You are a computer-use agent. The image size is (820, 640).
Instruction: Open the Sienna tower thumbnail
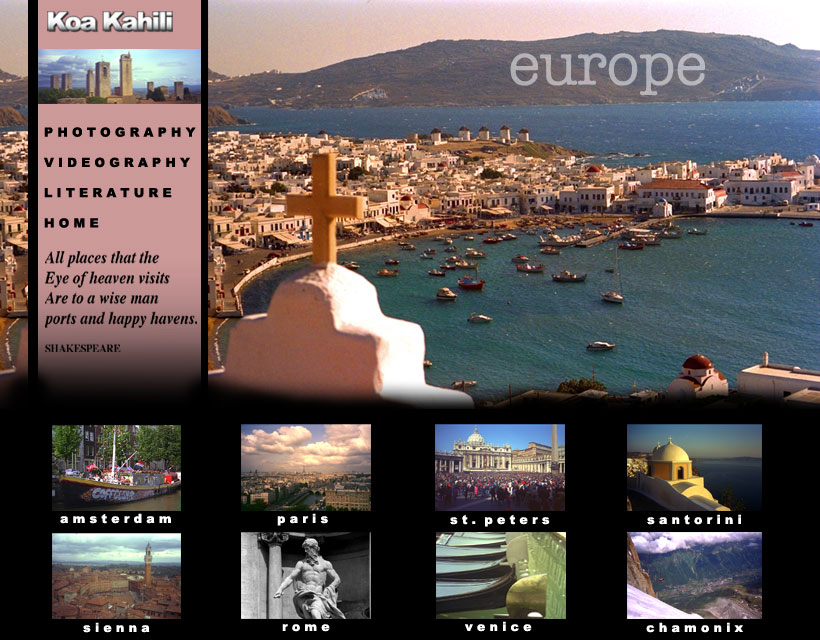click(116, 575)
